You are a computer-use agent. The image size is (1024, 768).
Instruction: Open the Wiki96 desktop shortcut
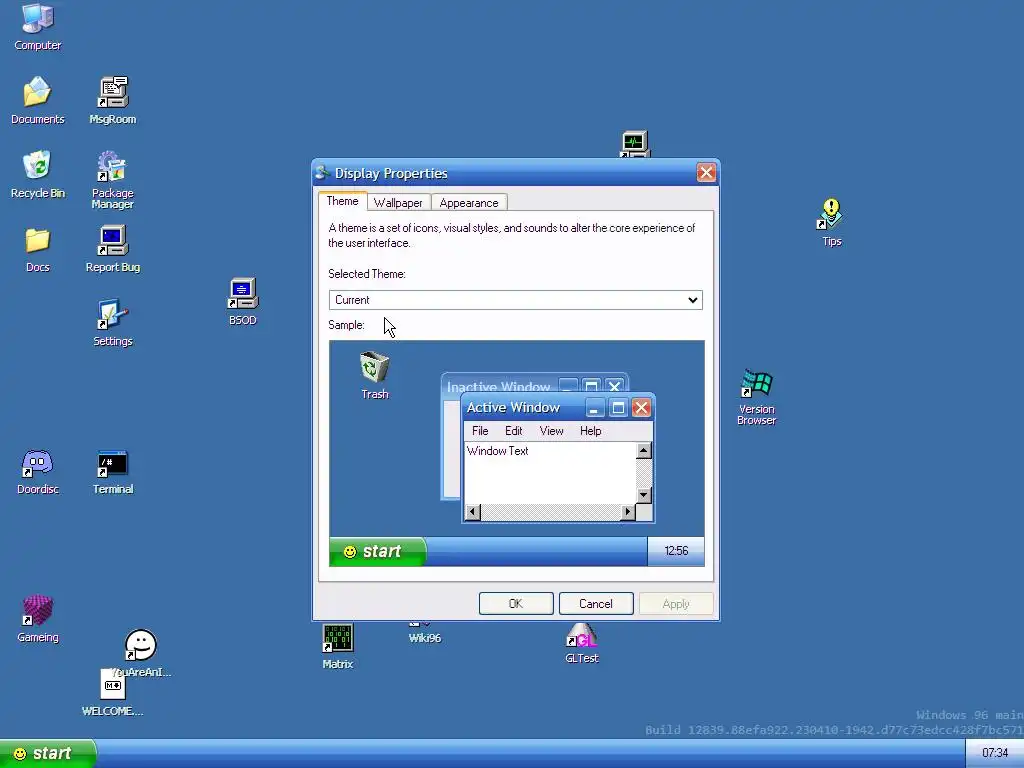(424, 633)
